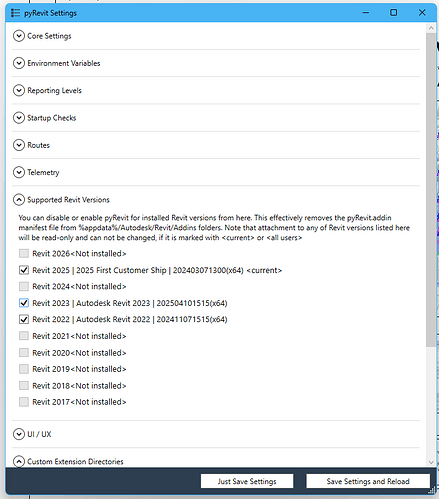
Task: Click Just Save Settings button
Action: (247, 481)
